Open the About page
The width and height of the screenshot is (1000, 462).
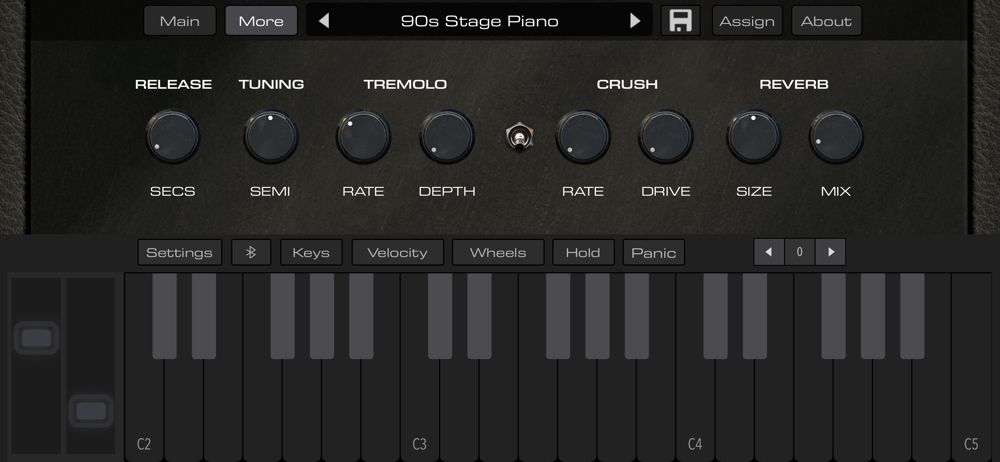pyautogui.click(x=826, y=20)
